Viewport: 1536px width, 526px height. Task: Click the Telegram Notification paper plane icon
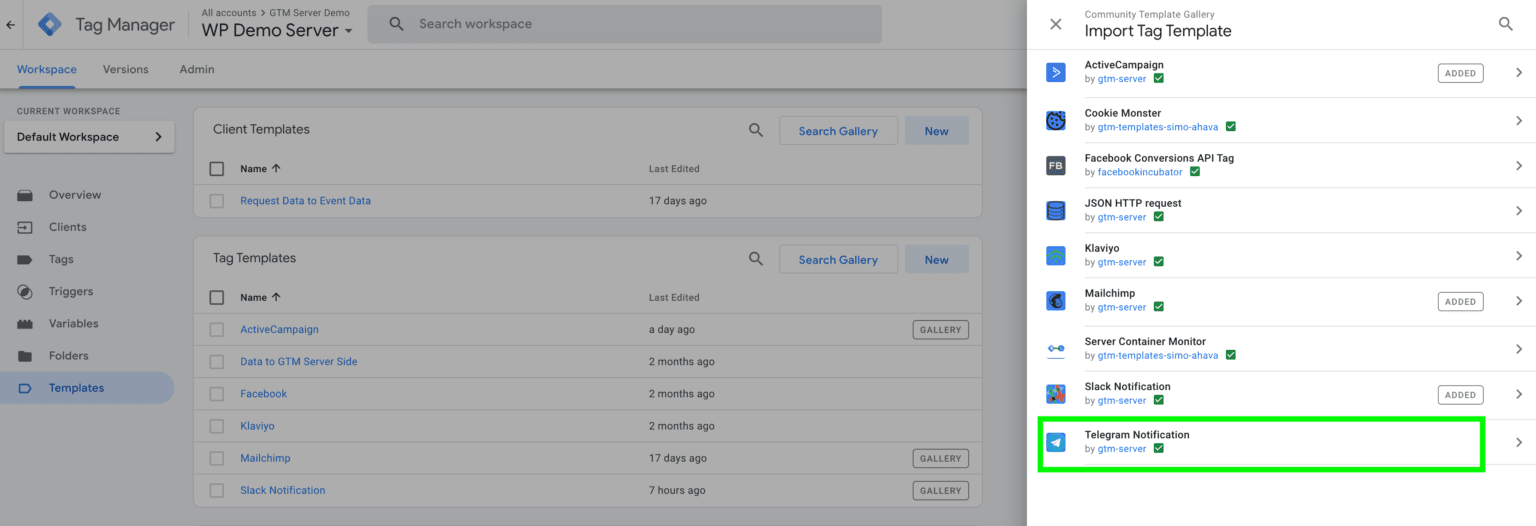1056,442
